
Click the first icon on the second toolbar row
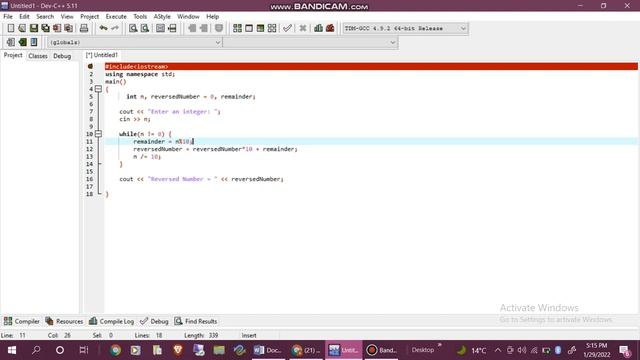coord(11,42)
